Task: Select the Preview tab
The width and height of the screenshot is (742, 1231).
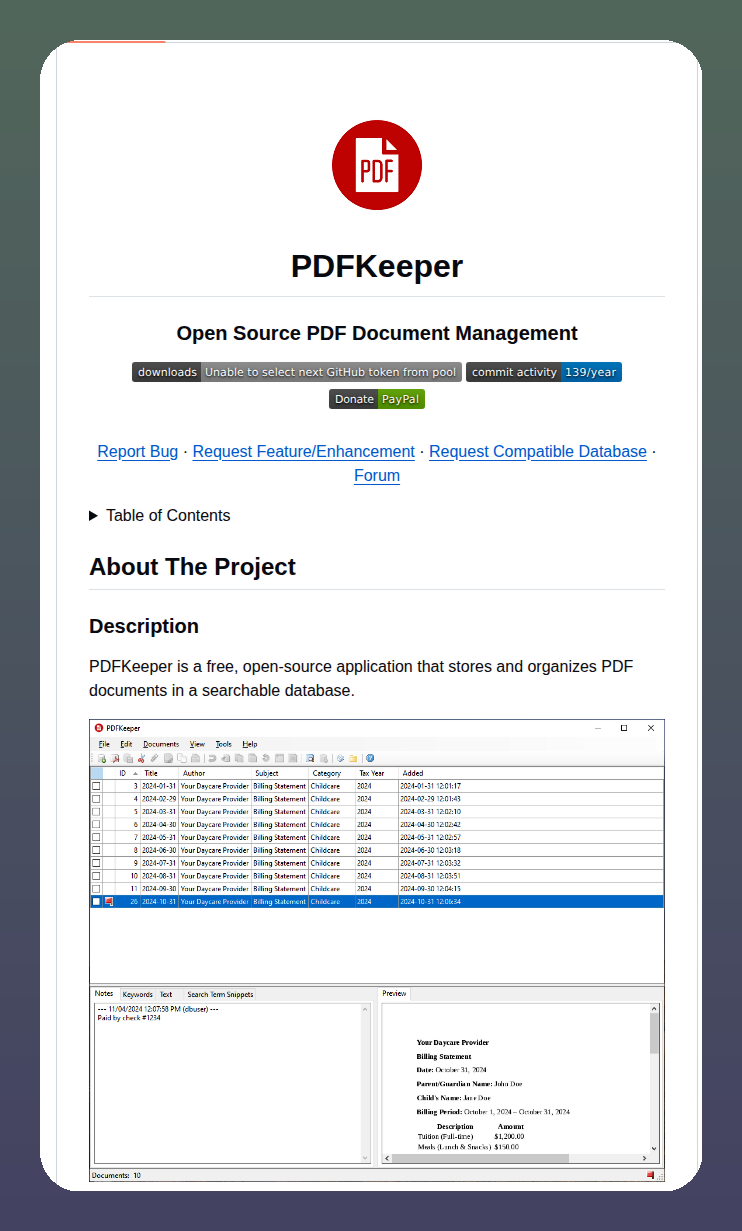Action: point(394,994)
